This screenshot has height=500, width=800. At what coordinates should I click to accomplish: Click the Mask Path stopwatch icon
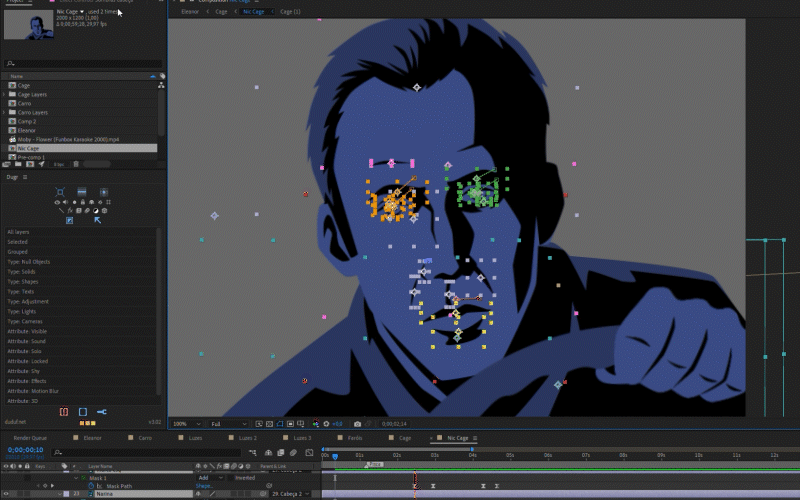click(91, 486)
